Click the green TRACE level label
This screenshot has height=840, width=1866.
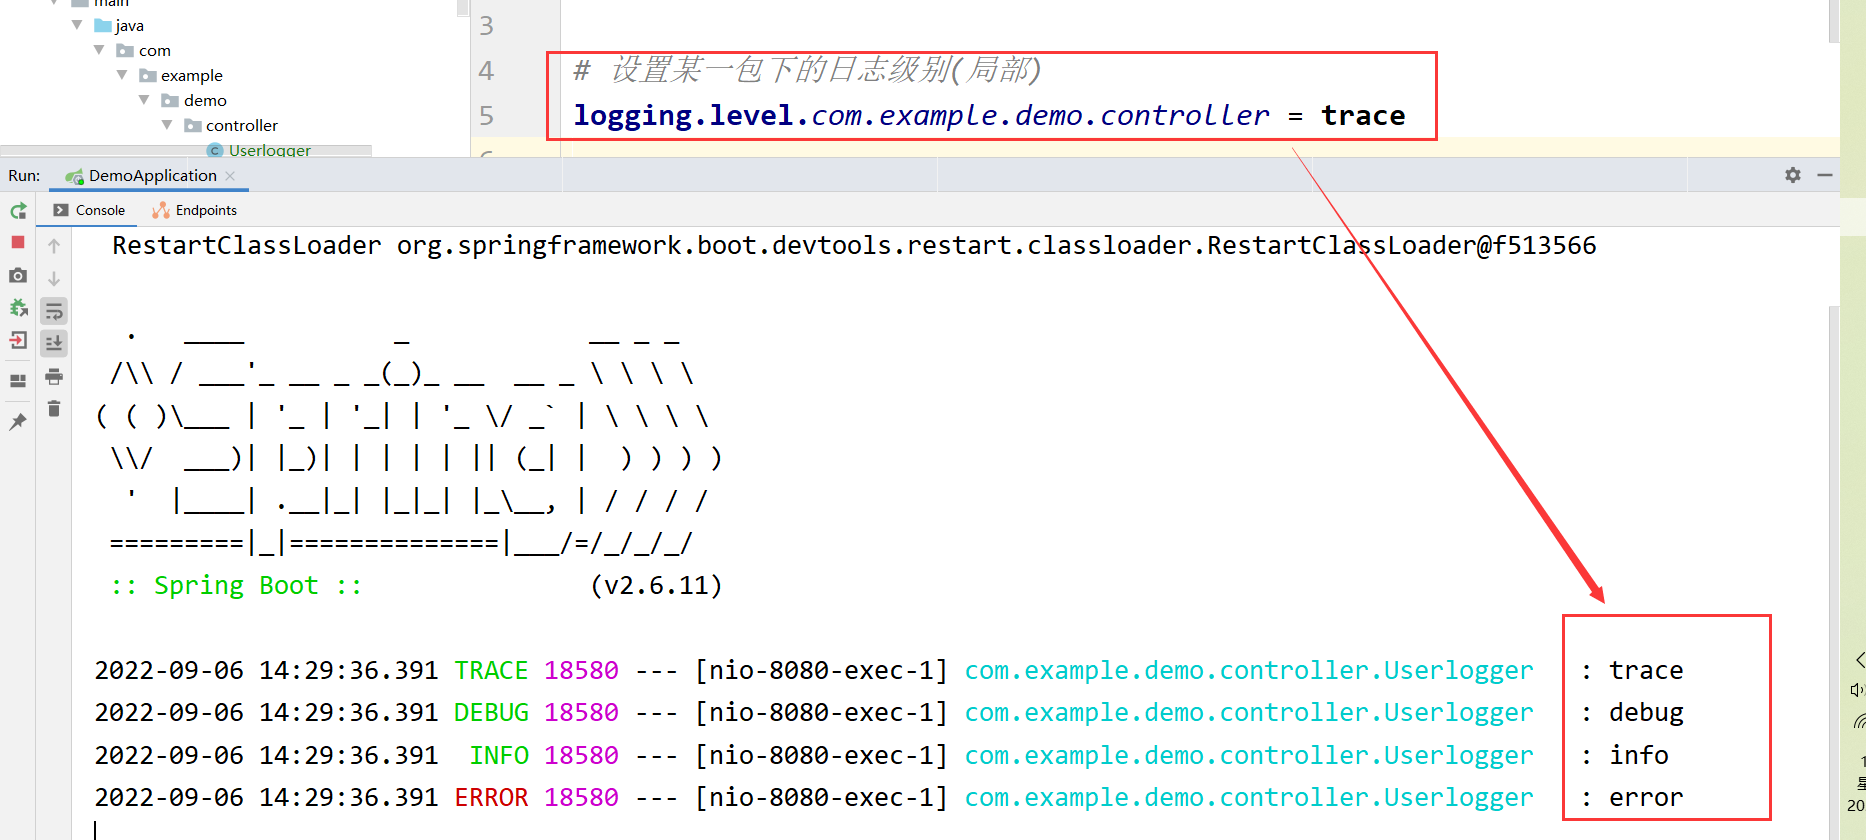tap(491, 670)
